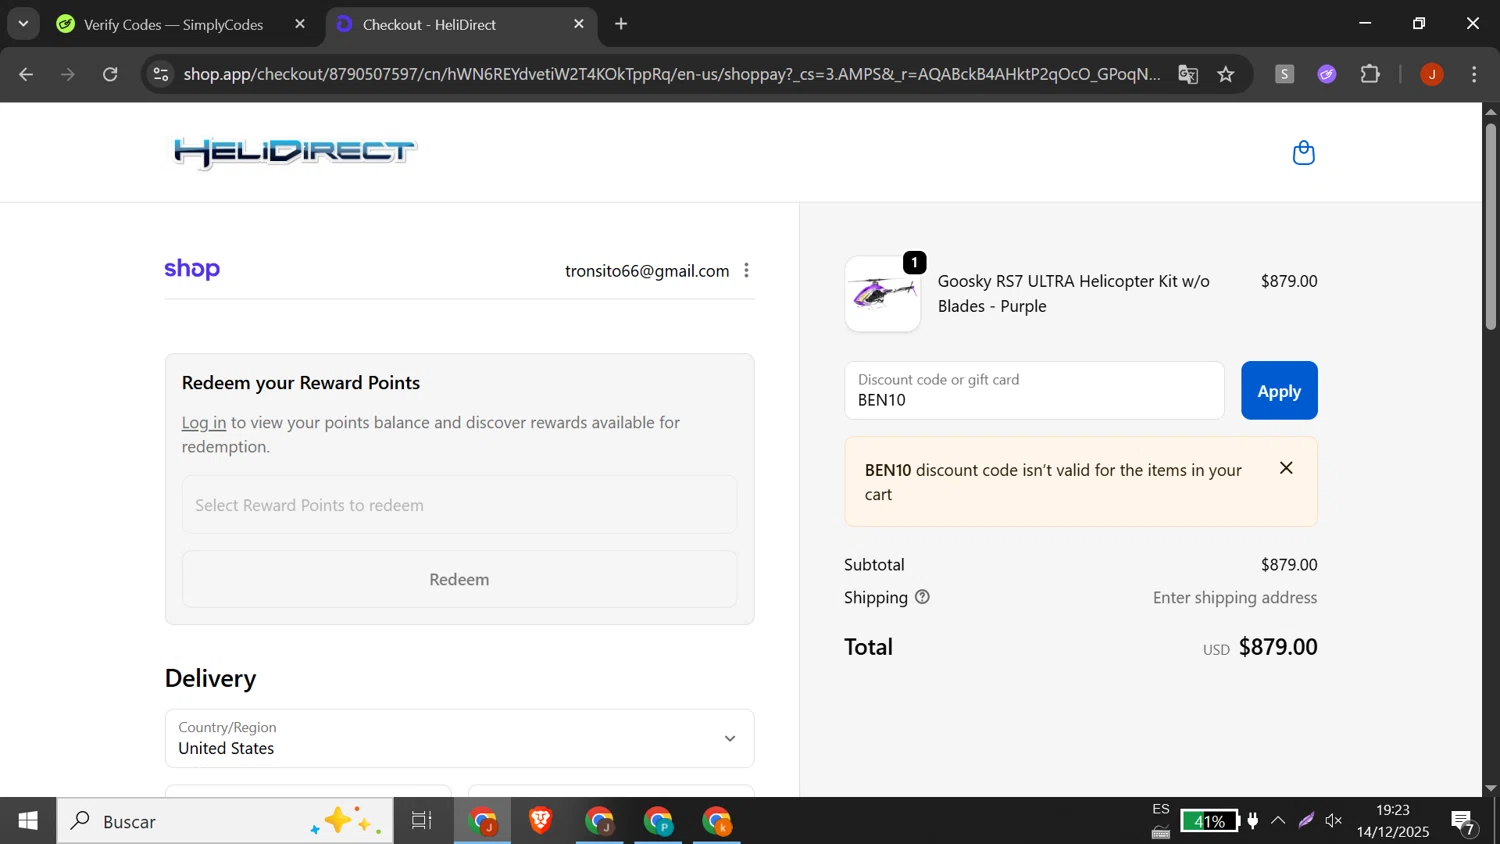Viewport: 1500px width, 844px height.
Task: Open Windows Start menu
Action: [x=28, y=821]
